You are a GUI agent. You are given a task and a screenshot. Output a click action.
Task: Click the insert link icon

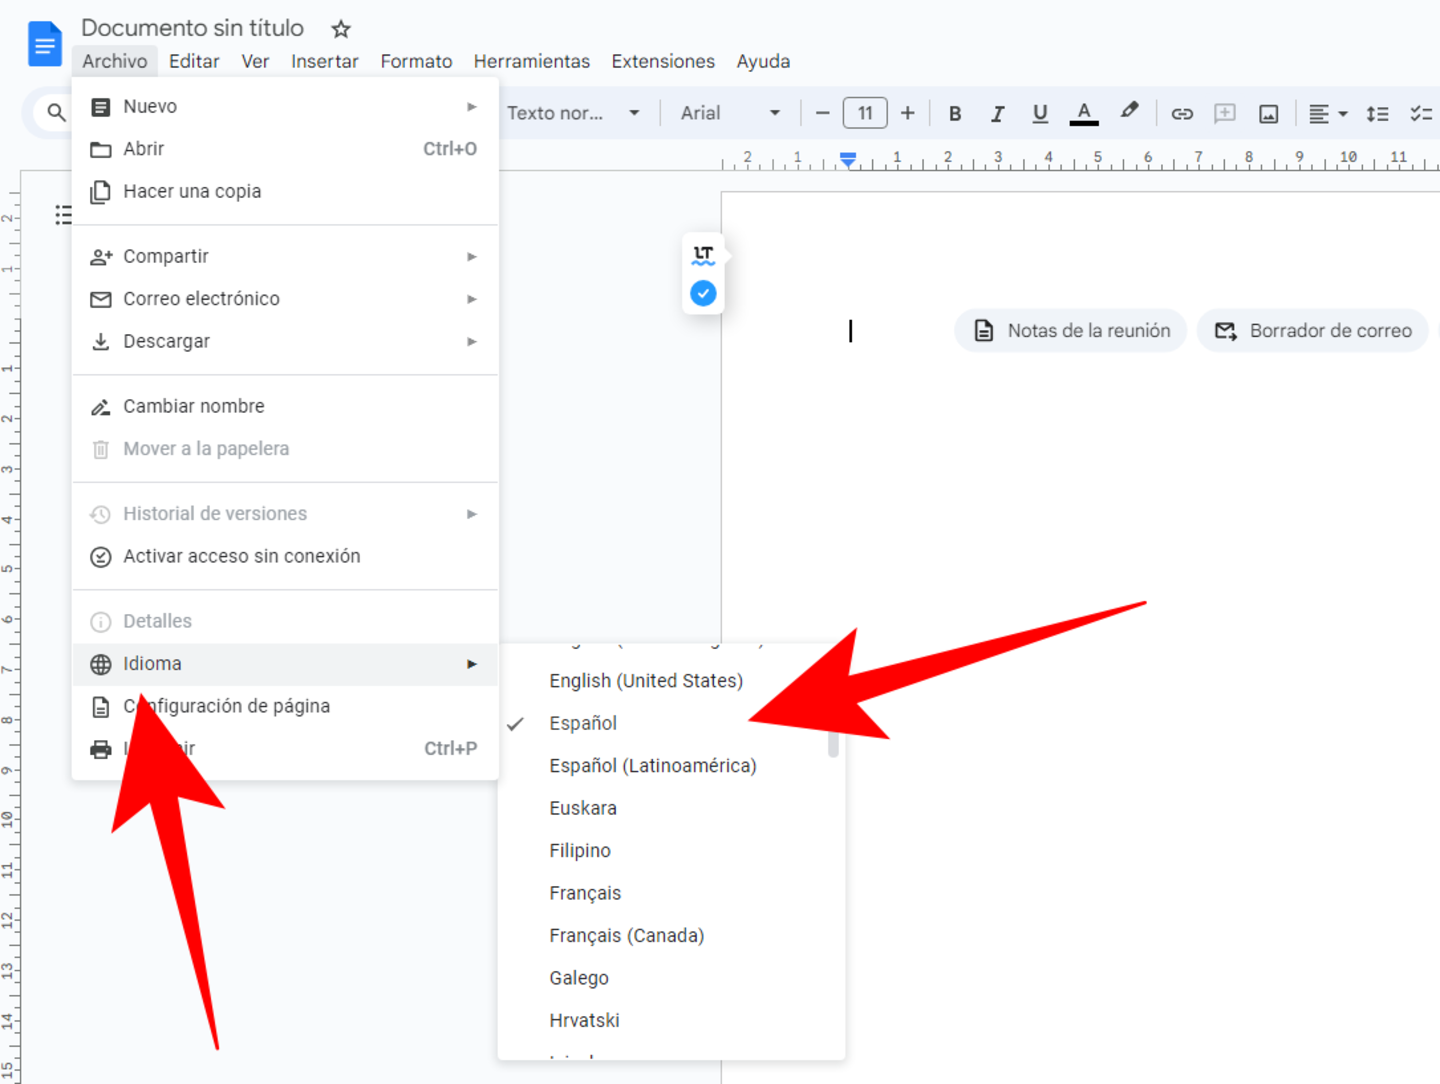[x=1182, y=114]
